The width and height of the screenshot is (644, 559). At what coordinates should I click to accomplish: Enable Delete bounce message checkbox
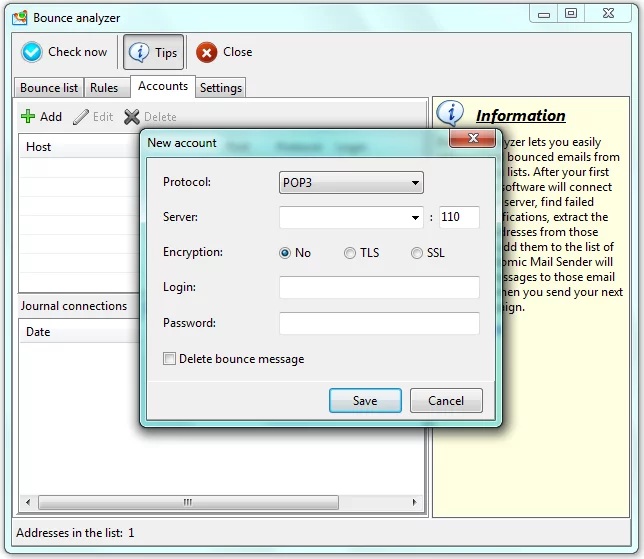tap(170, 359)
